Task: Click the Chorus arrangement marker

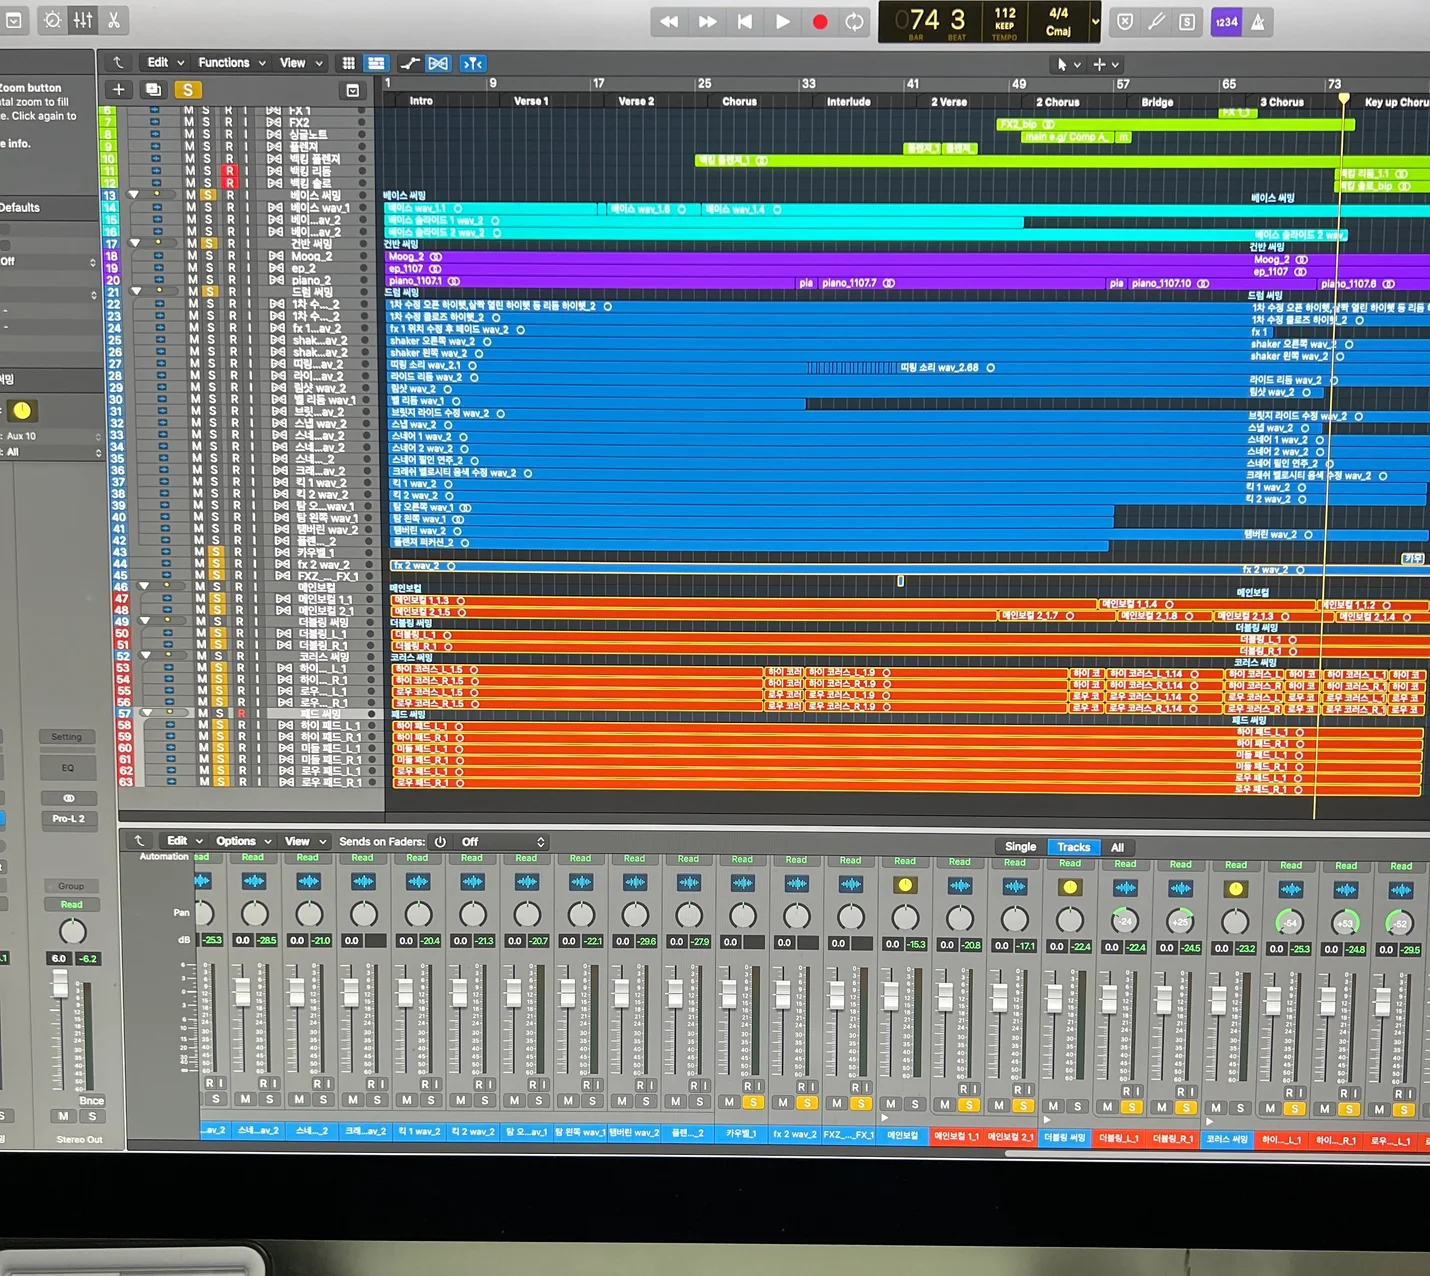Action: [739, 101]
